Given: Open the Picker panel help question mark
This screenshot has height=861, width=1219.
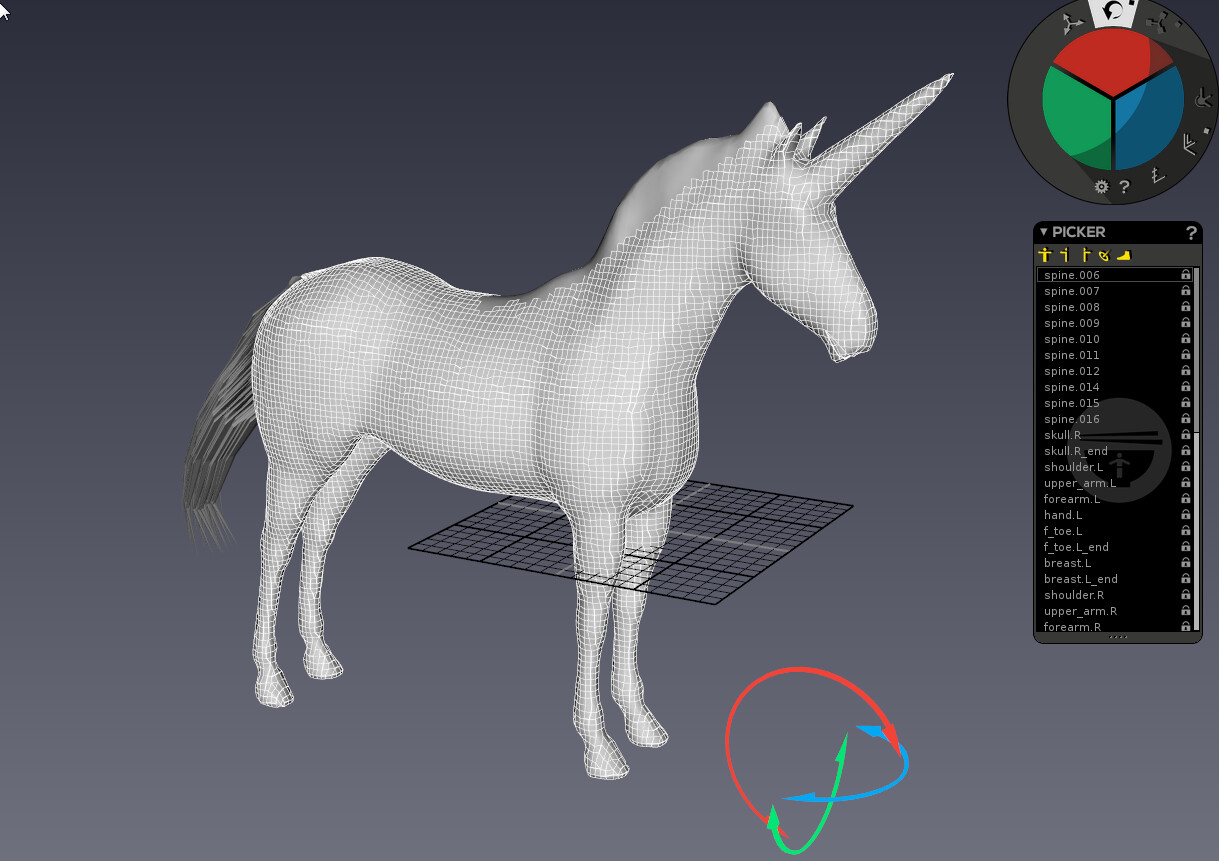Looking at the screenshot, I should (1191, 232).
